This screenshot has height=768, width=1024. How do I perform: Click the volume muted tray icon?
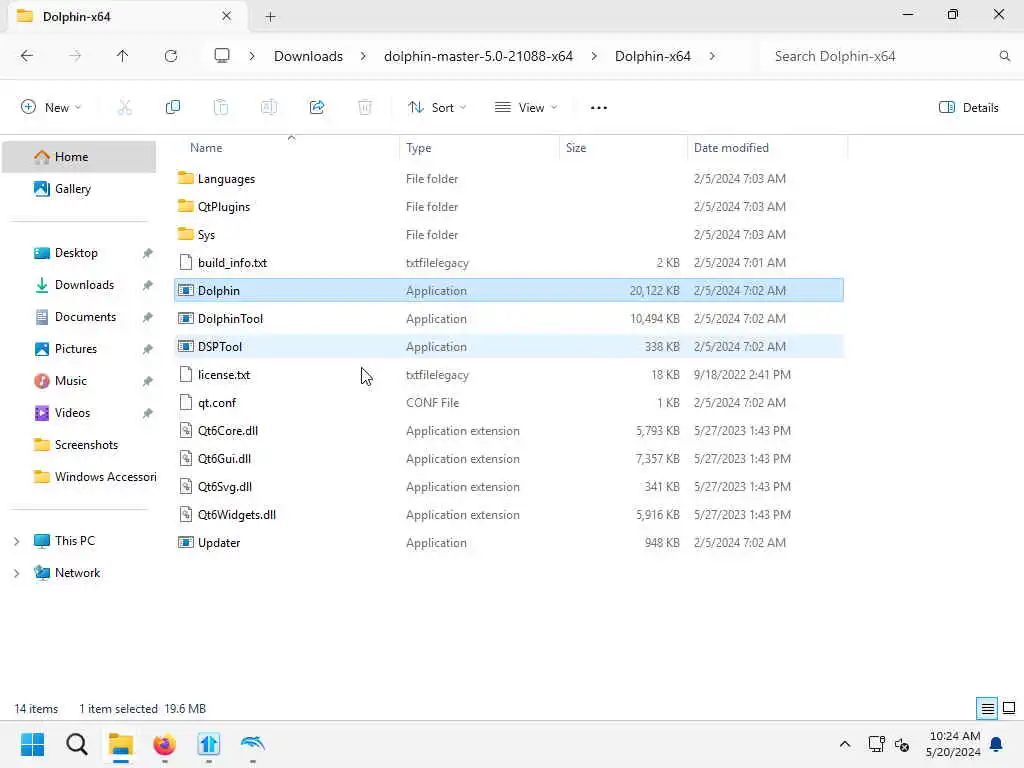(902, 744)
